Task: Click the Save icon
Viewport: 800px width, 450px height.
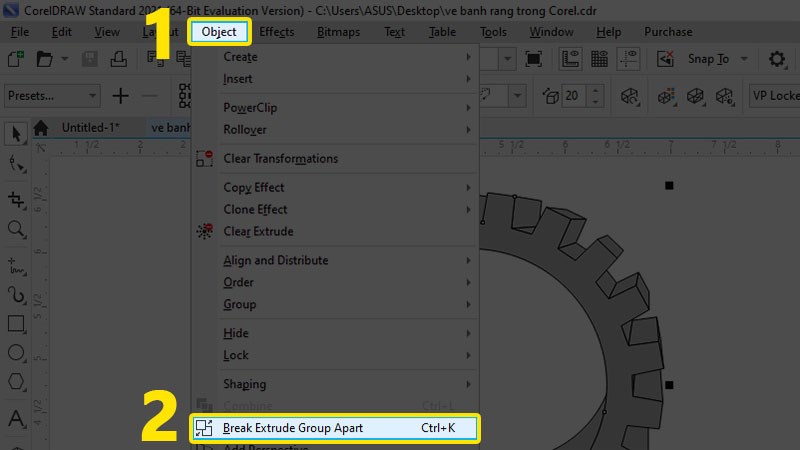Action: pyautogui.click(x=90, y=59)
